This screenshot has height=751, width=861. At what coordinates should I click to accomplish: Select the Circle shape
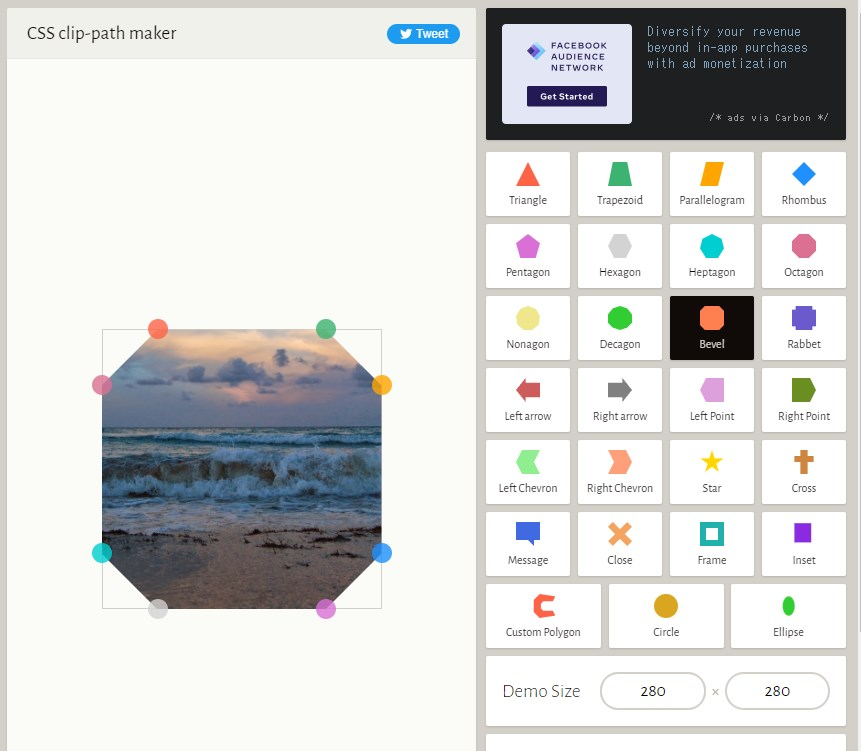tap(666, 616)
